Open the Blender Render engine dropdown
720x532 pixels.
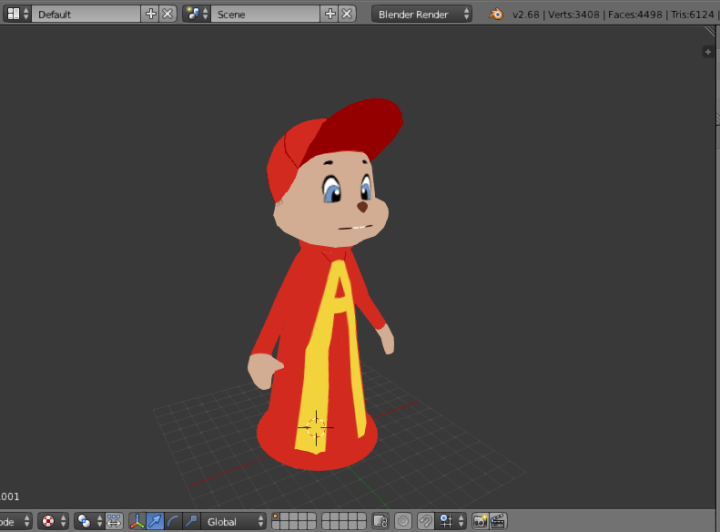tap(422, 14)
